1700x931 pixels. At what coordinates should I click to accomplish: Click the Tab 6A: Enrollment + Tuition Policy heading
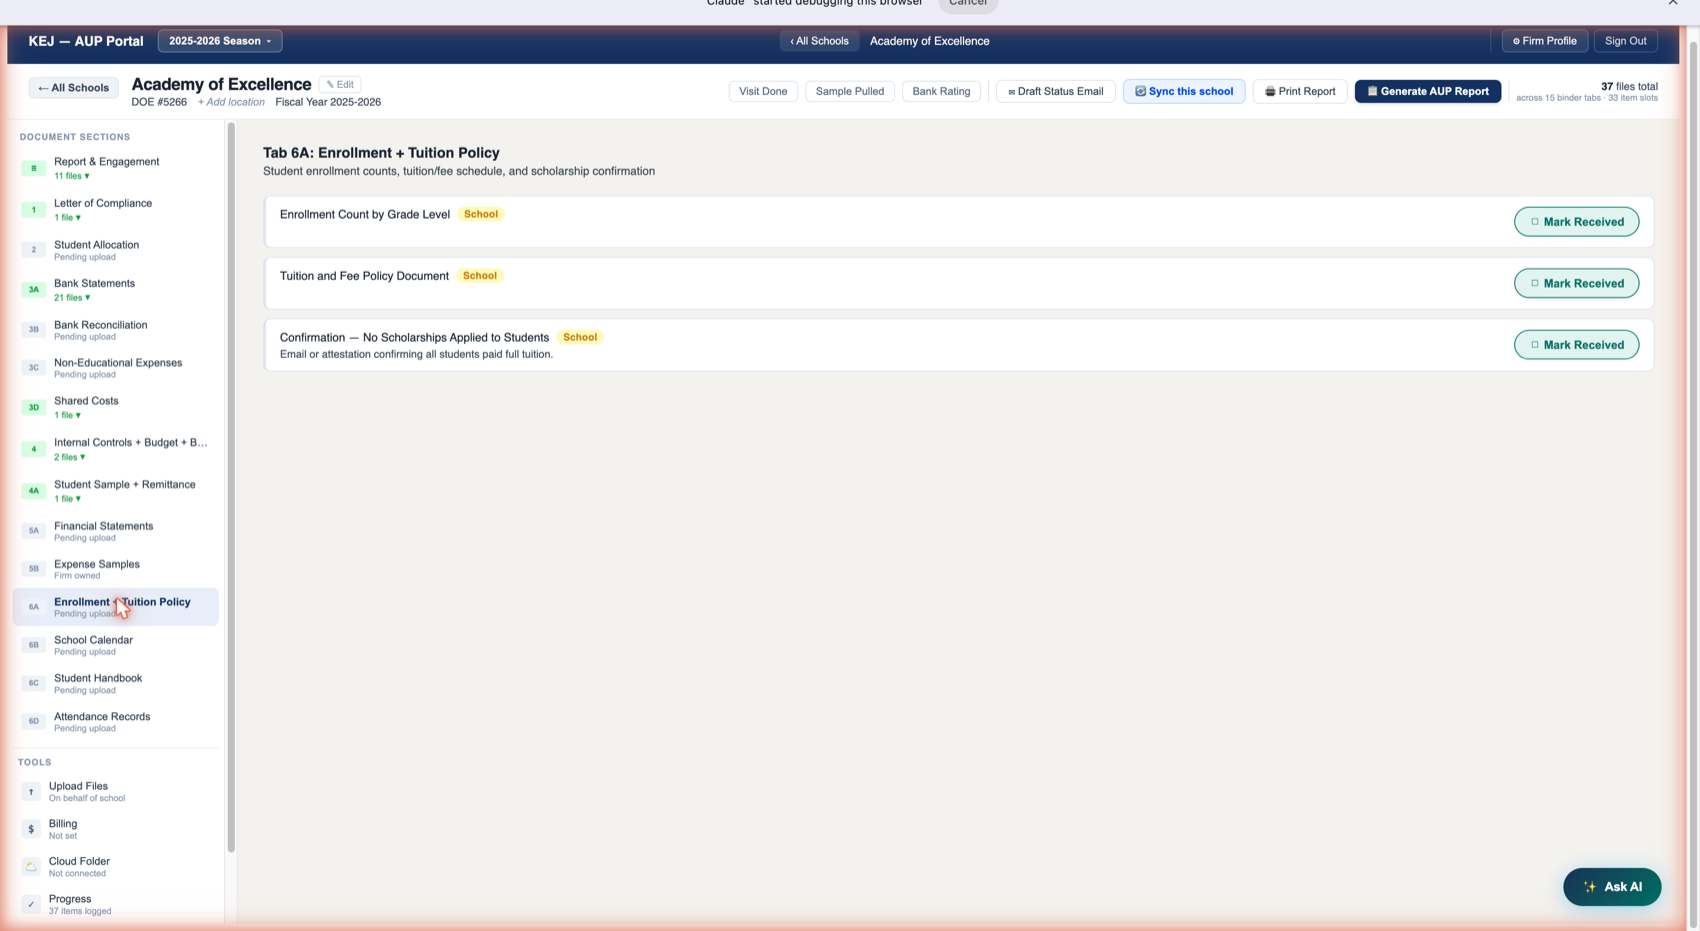tap(381, 153)
